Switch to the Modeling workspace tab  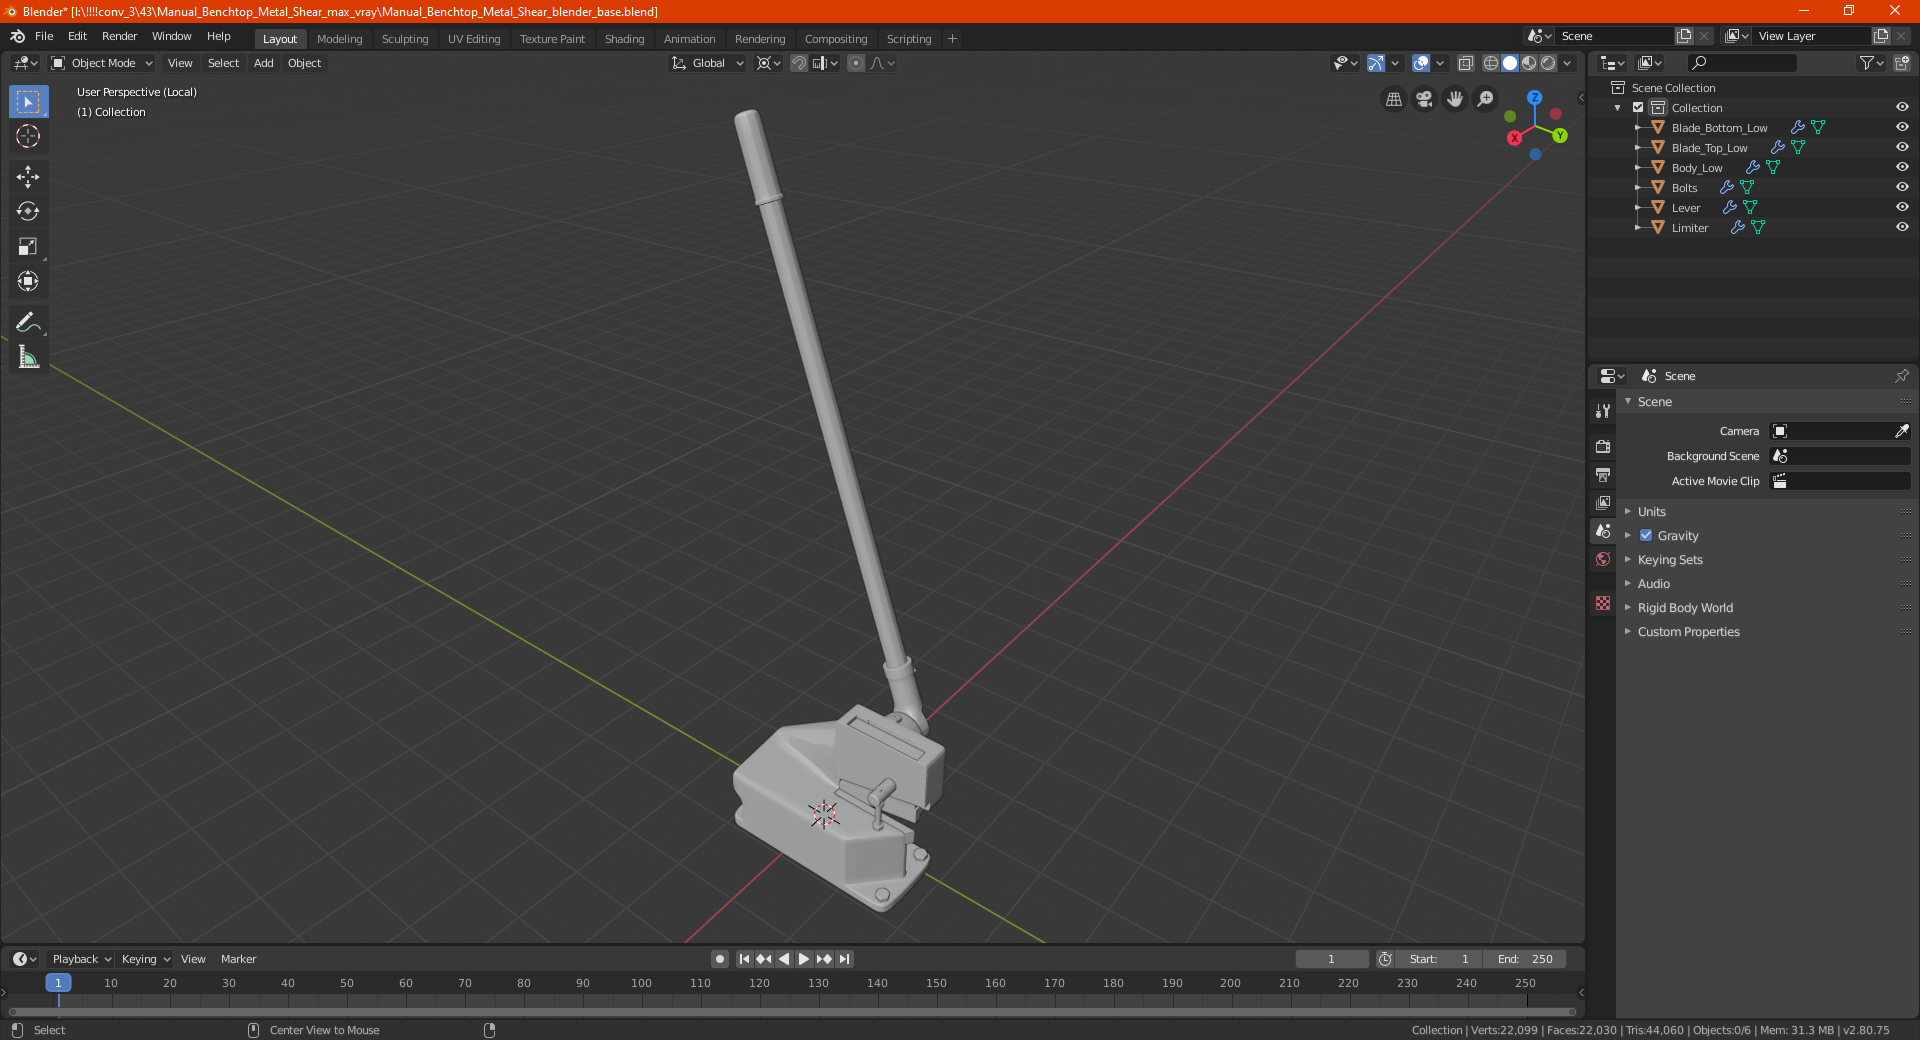click(x=339, y=39)
